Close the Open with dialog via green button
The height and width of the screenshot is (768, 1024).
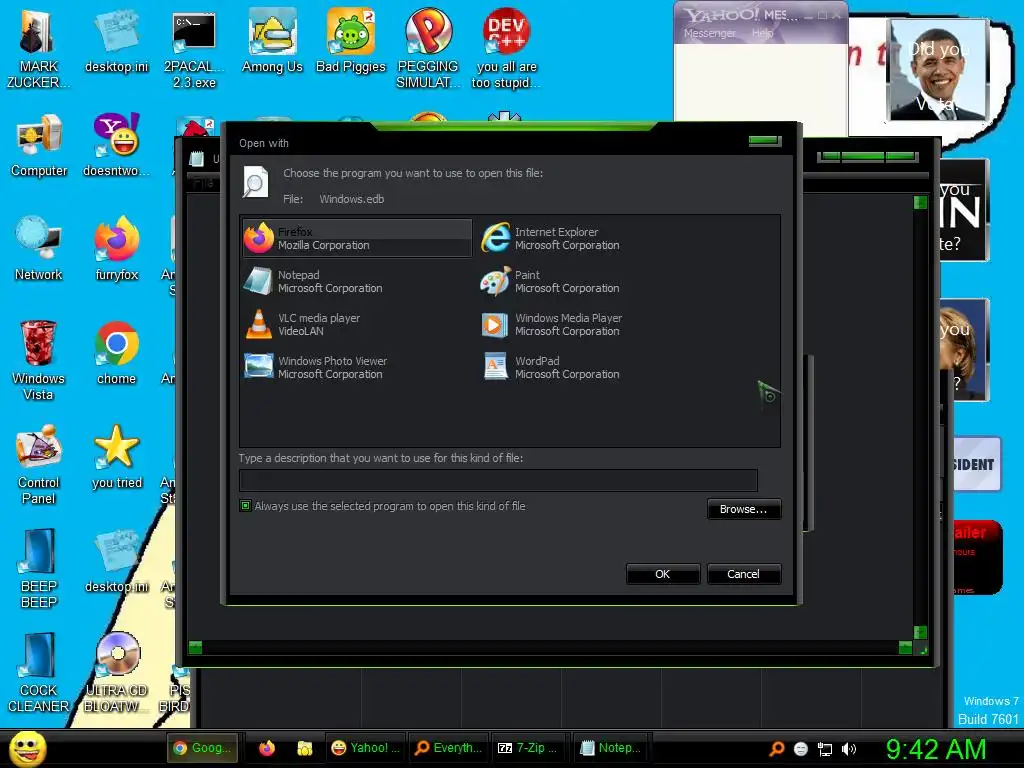pyautogui.click(x=764, y=140)
